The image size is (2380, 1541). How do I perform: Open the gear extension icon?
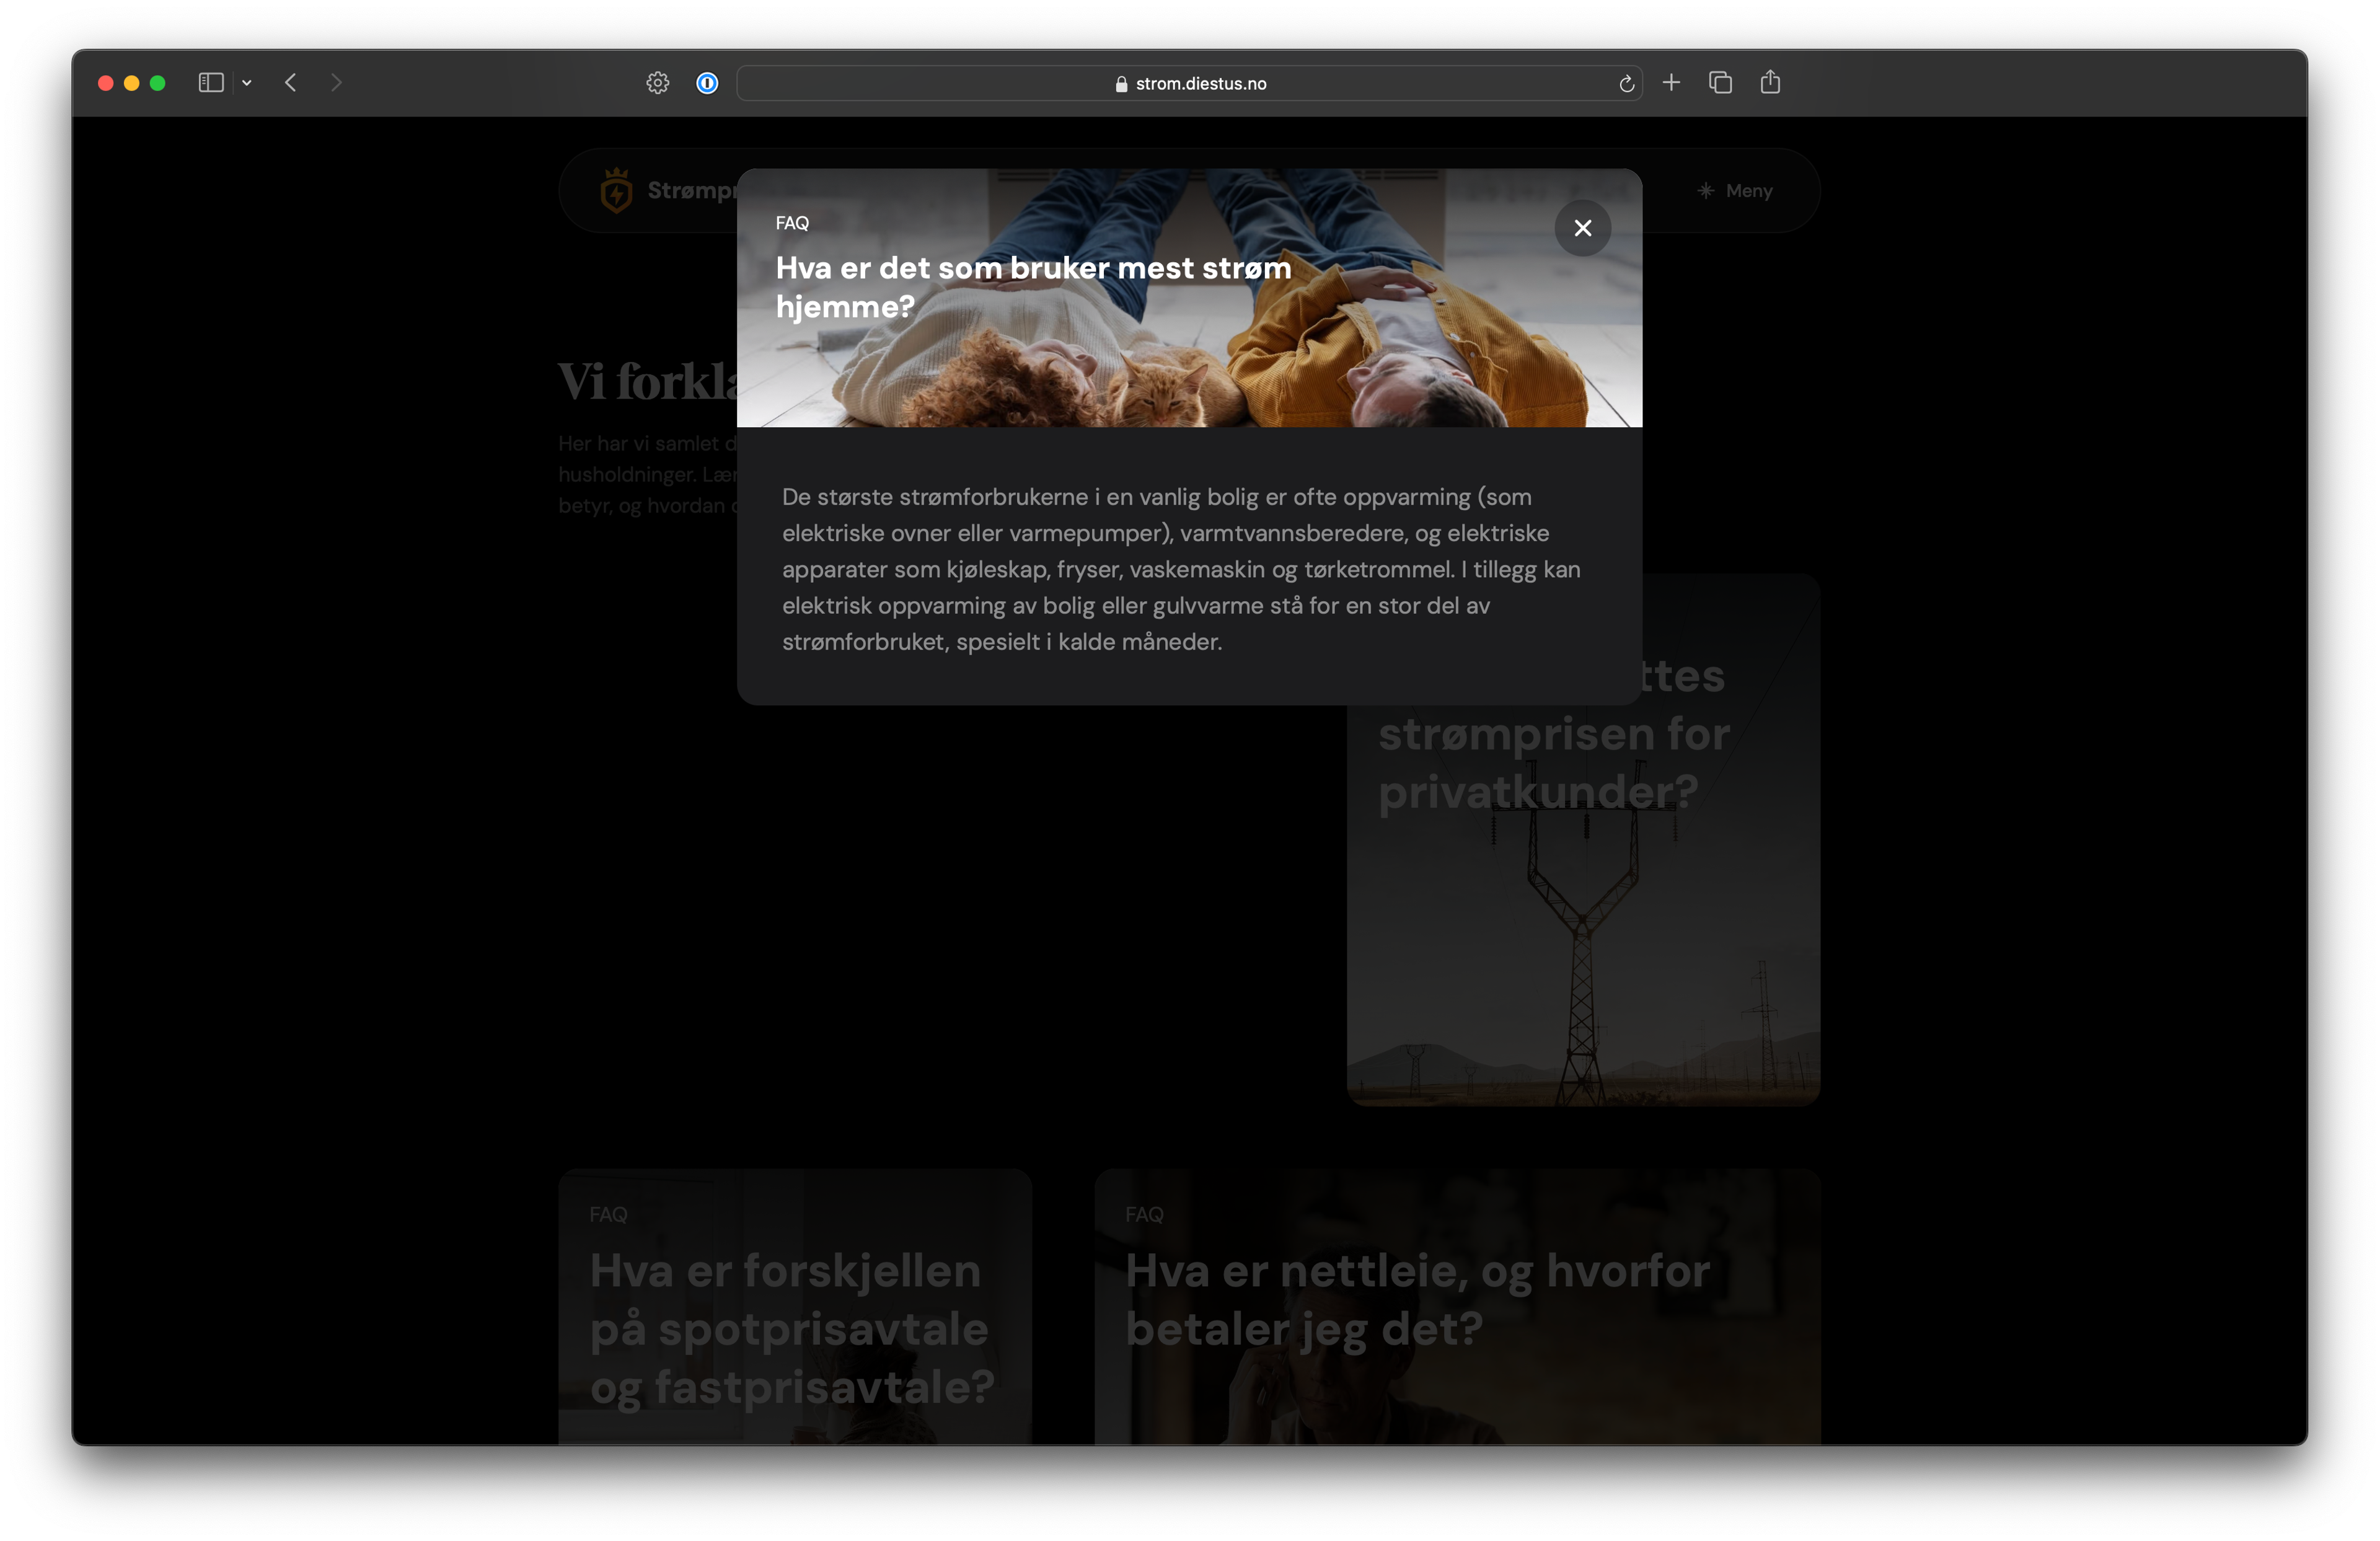(657, 83)
